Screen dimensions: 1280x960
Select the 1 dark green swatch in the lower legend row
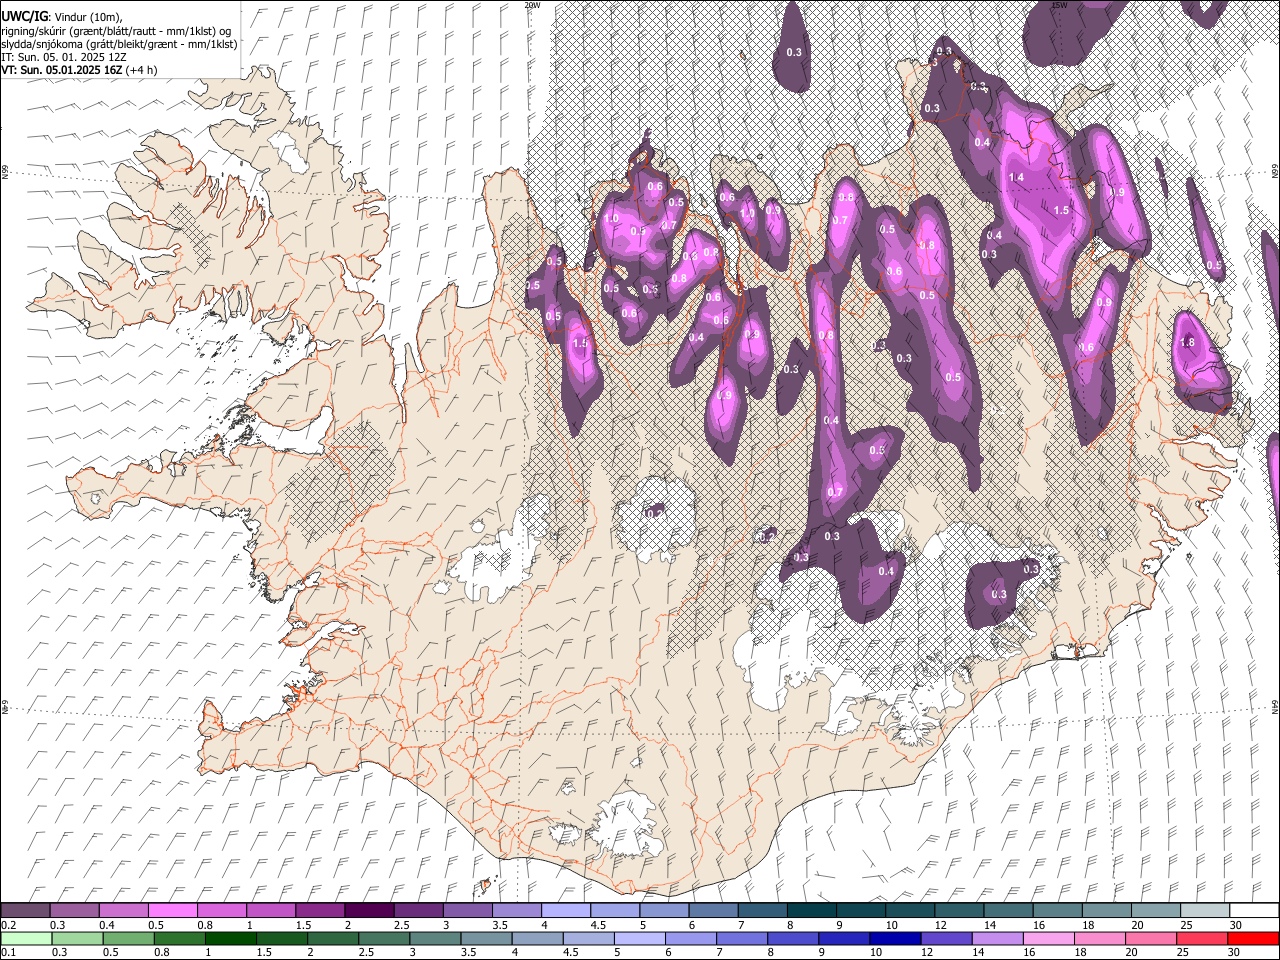(231, 938)
